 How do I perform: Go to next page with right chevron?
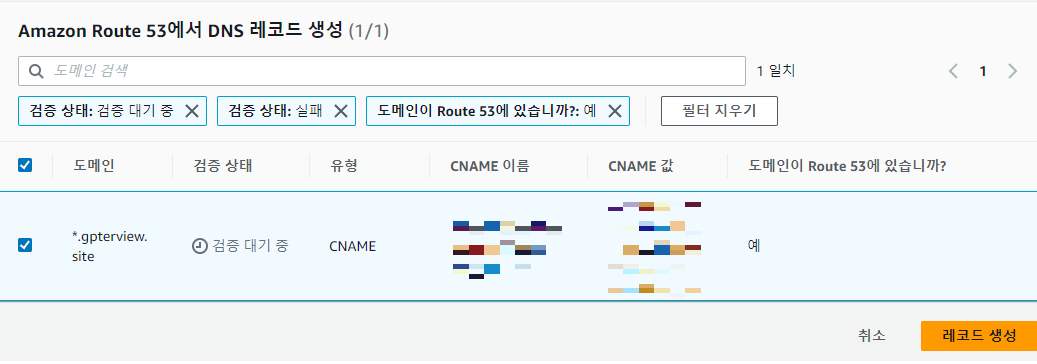(x=1012, y=71)
